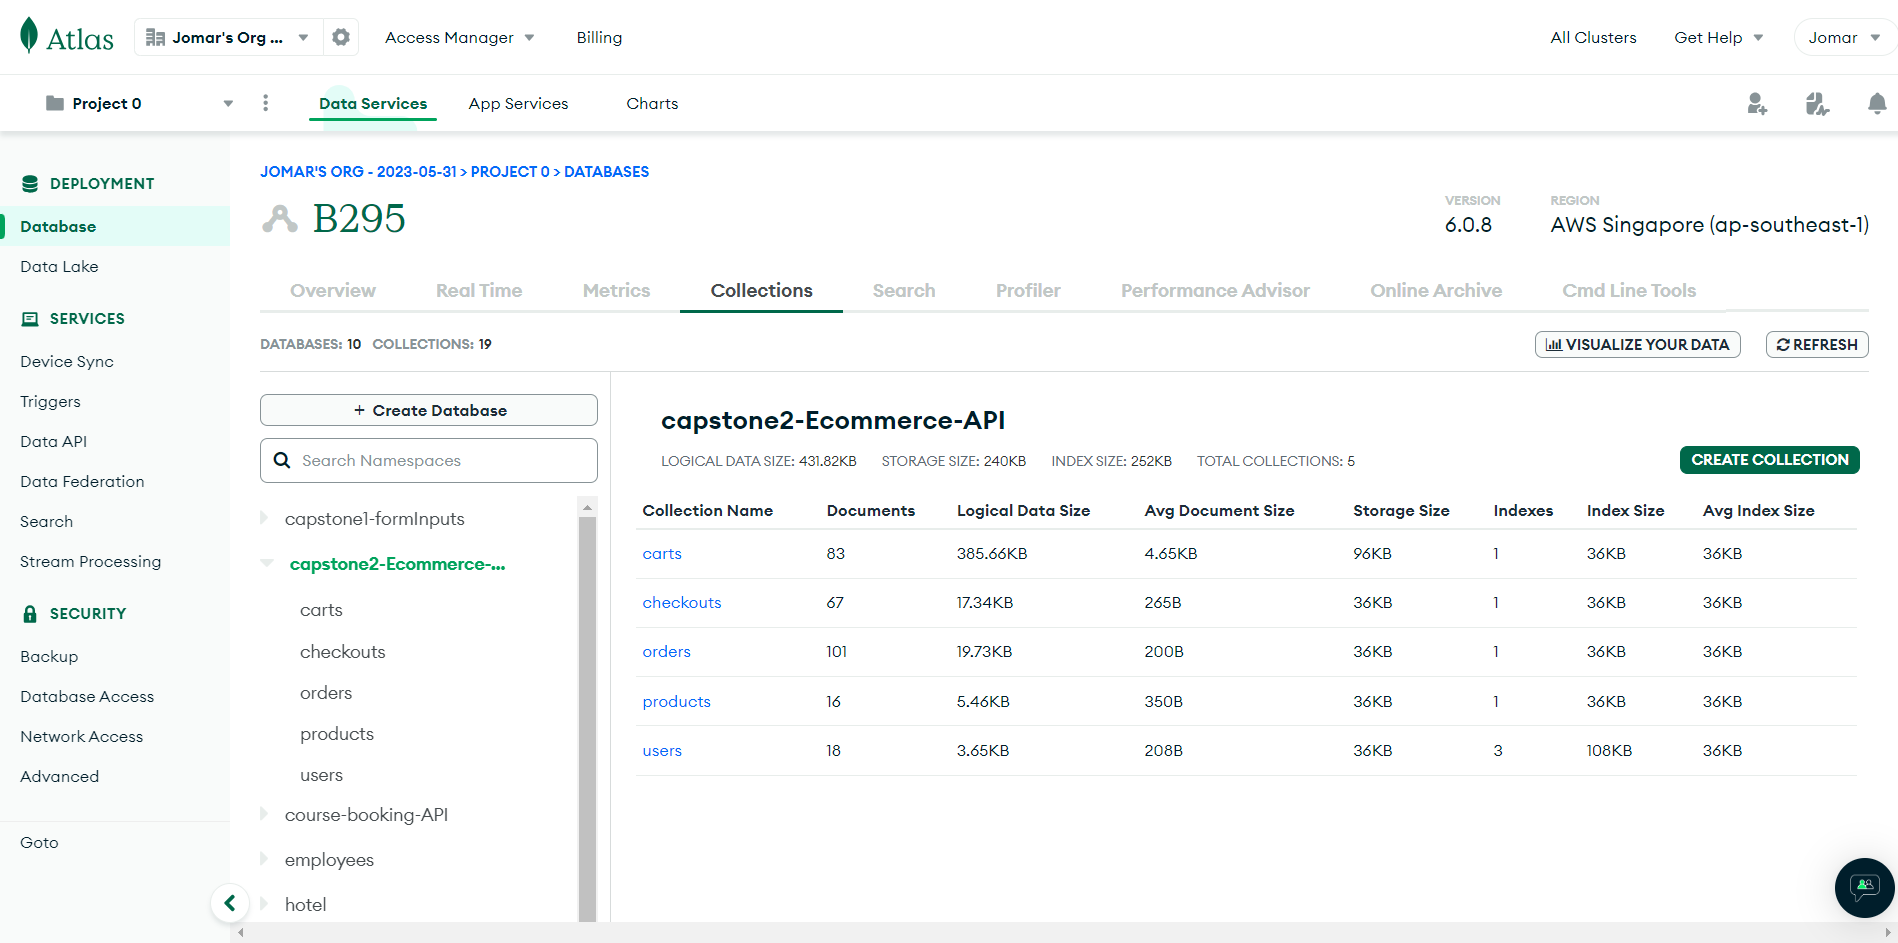Open the products collection link
The width and height of the screenshot is (1898, 943).
676,701
